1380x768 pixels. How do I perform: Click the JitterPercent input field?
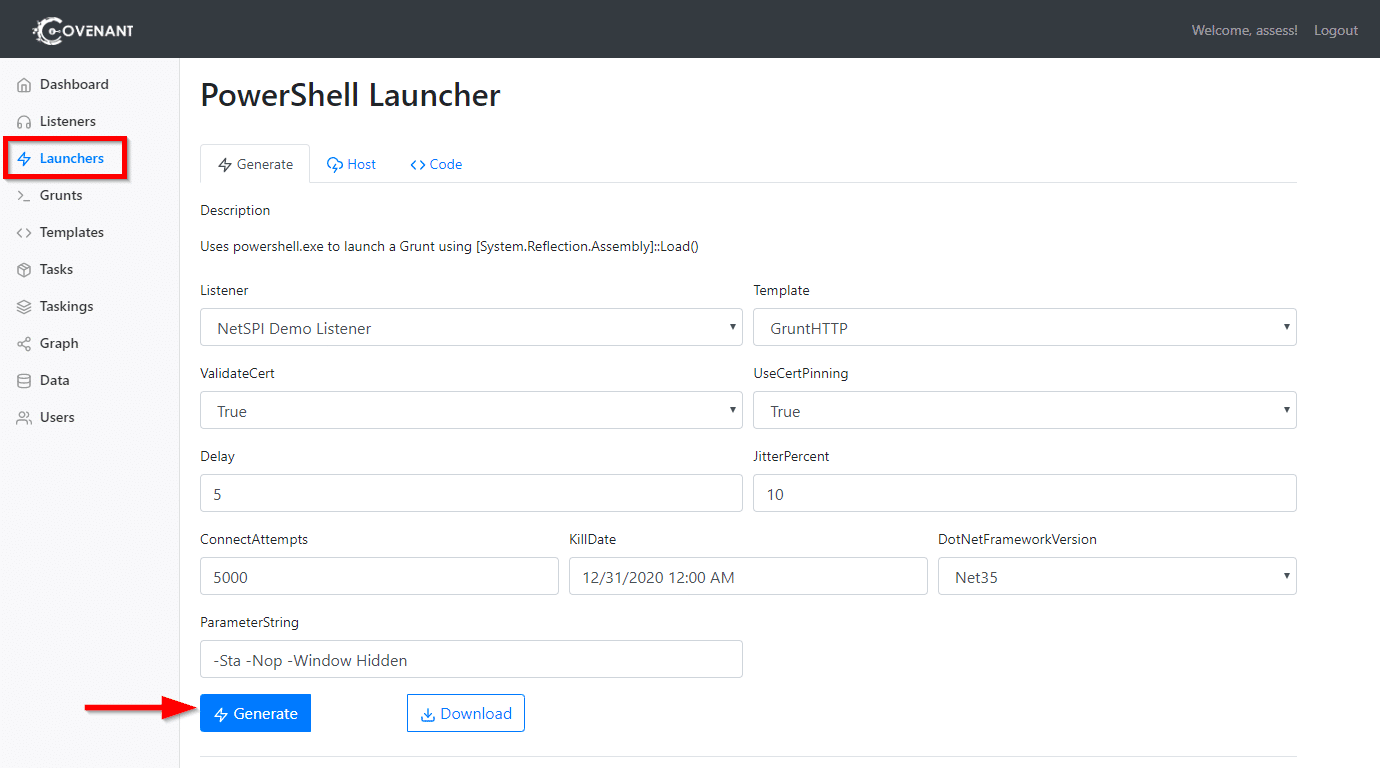[x=1025, y=493]
